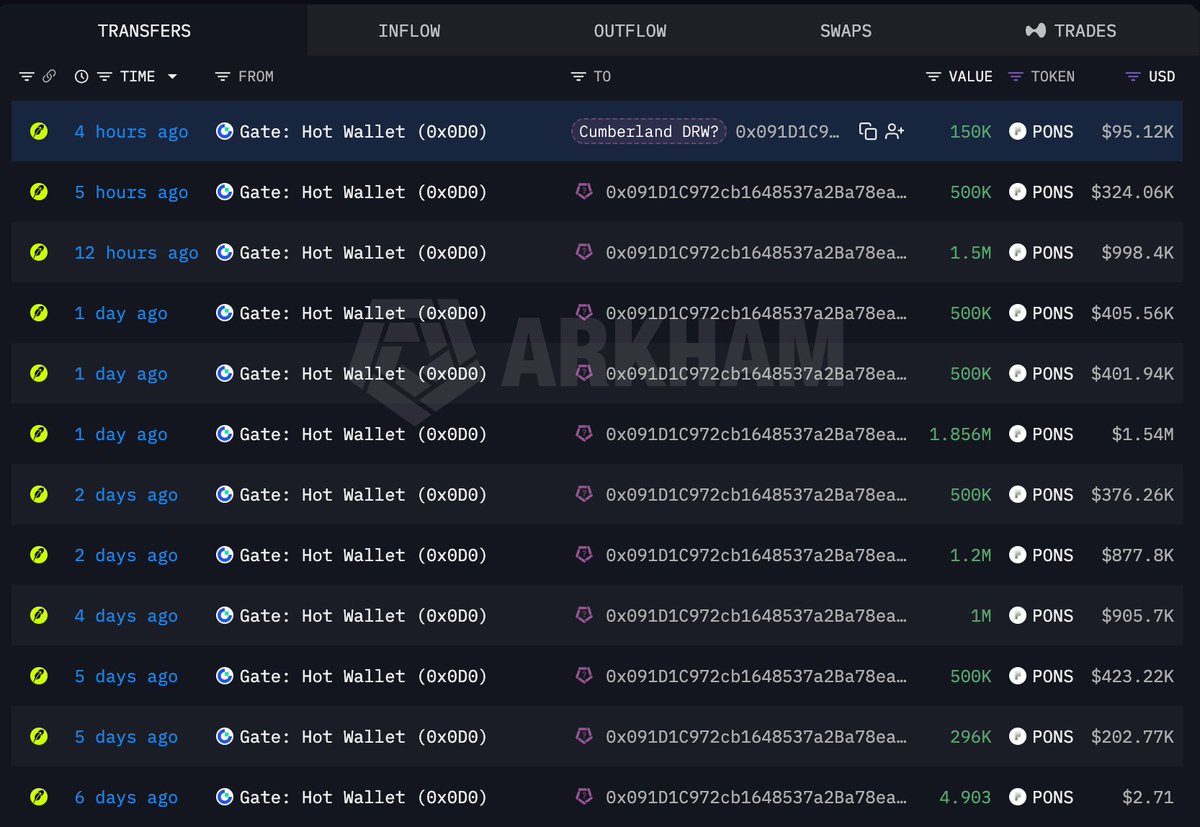Click the $877.8K USD amount

coord(1137,555)
